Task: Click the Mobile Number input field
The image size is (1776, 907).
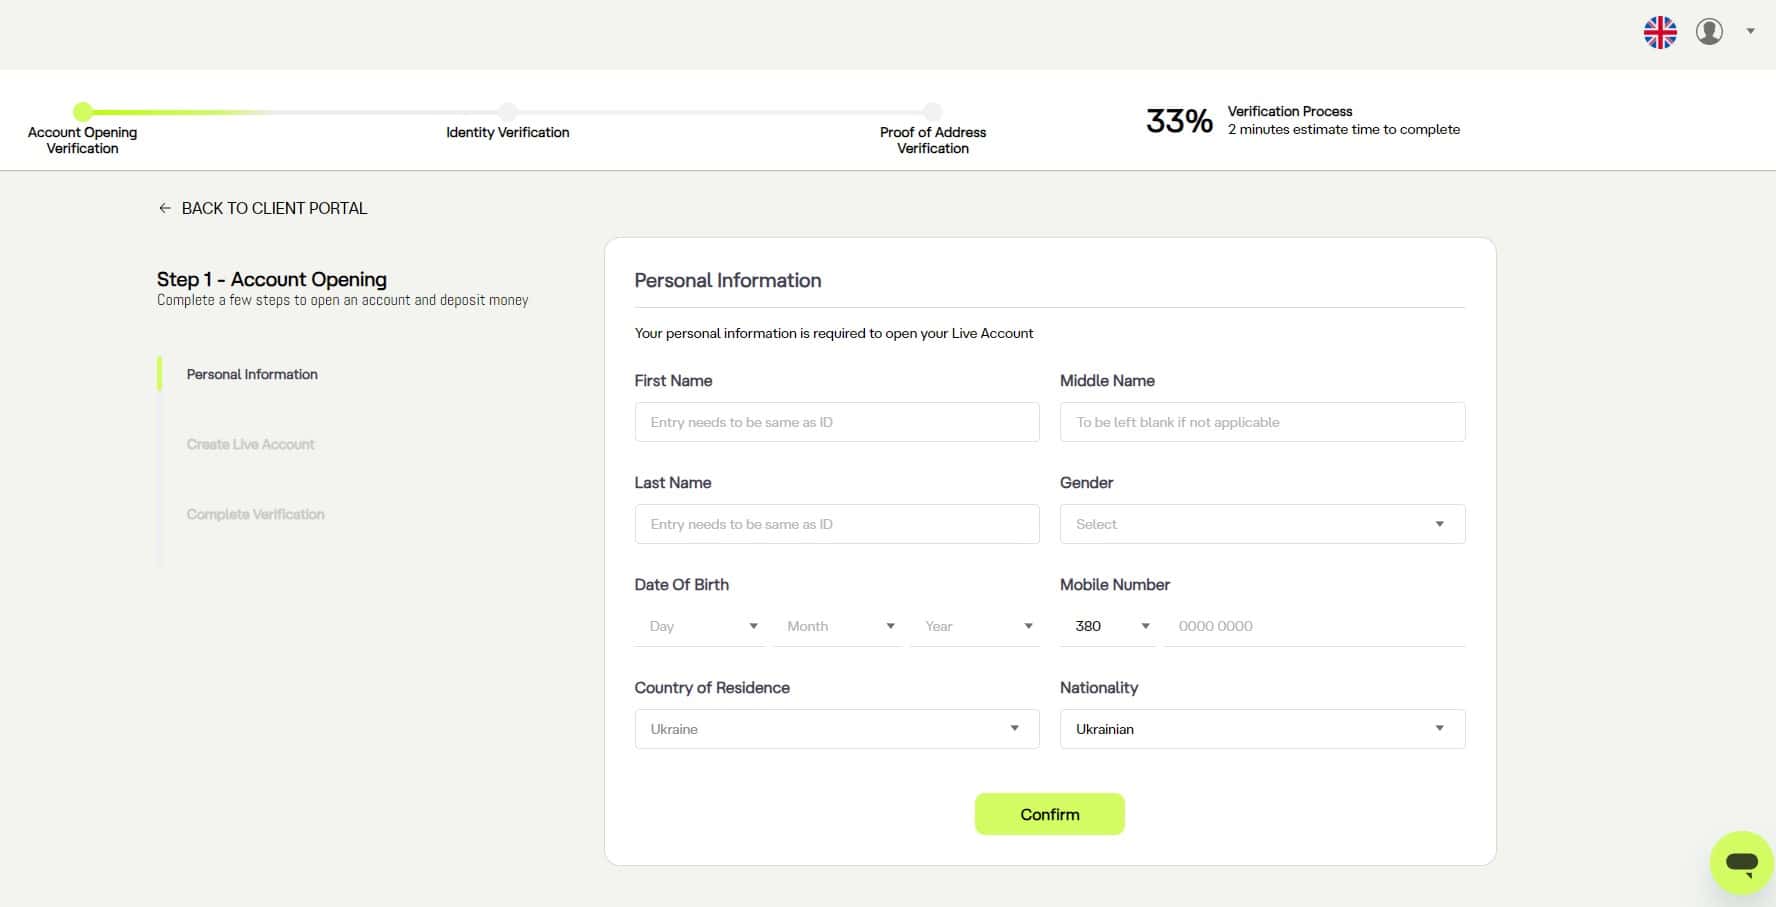Action: click(x=1315, y=626)
